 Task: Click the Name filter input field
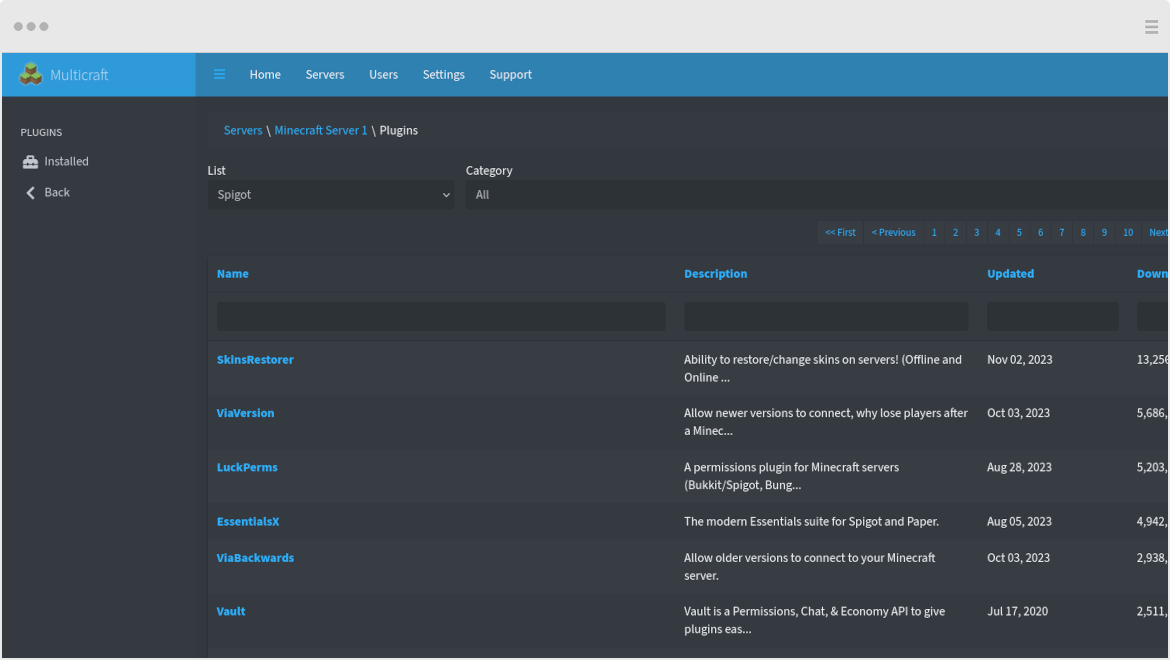pos(441,316)
